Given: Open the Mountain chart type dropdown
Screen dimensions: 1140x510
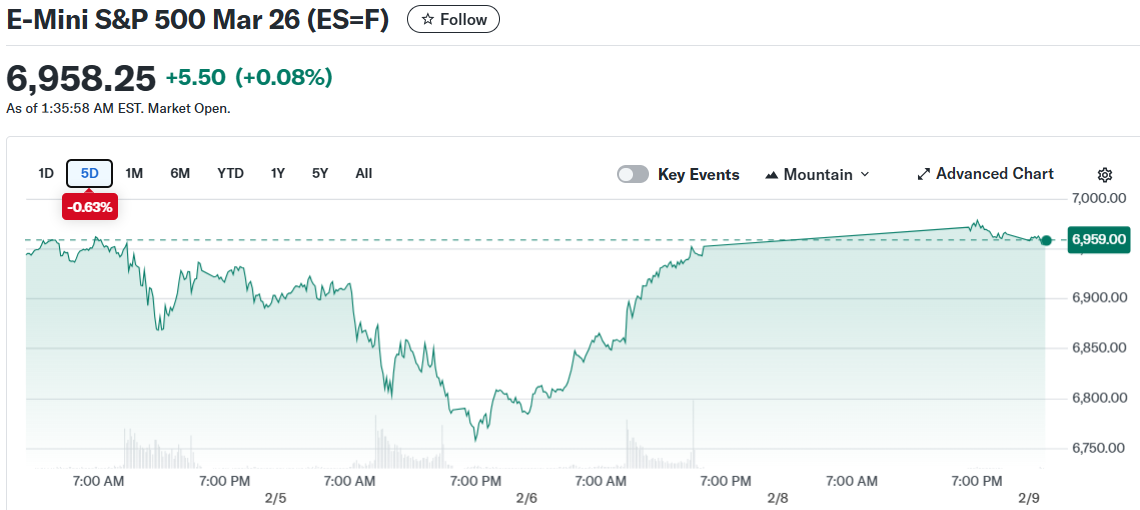Looking at the screenshot, I should 817,175.
